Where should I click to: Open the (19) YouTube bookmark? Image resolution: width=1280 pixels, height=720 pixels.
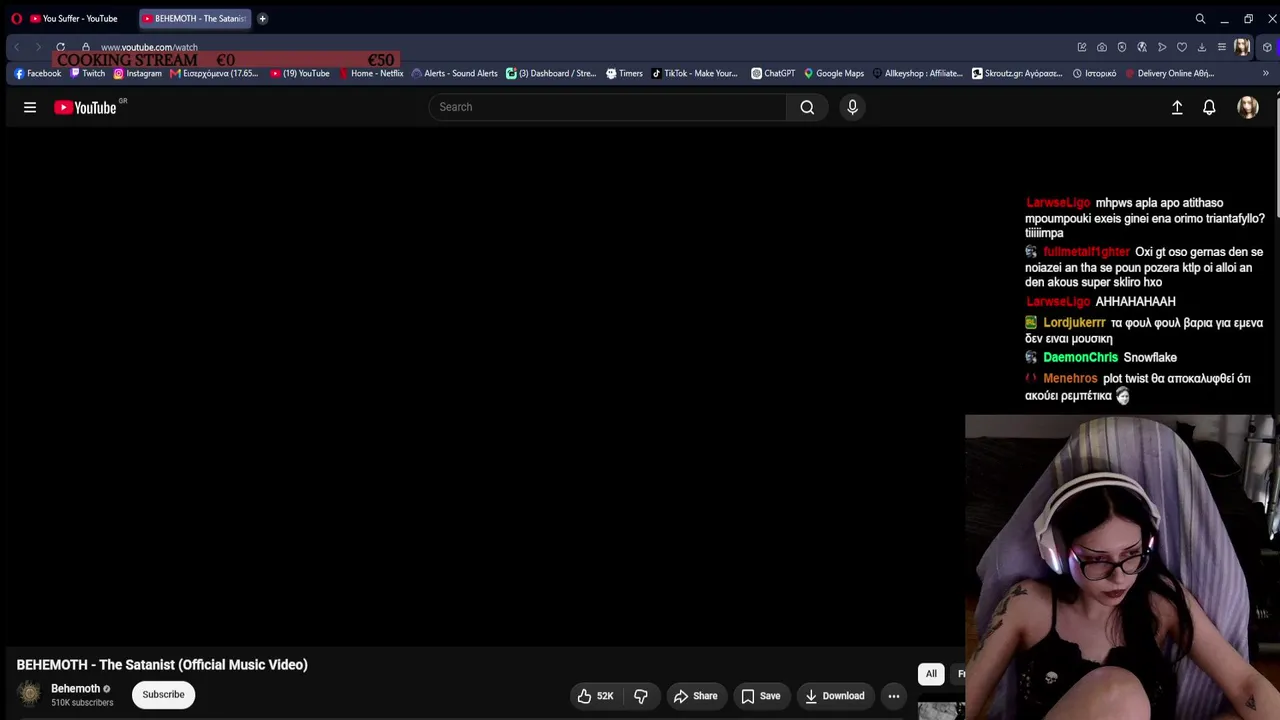coord(300,73)
